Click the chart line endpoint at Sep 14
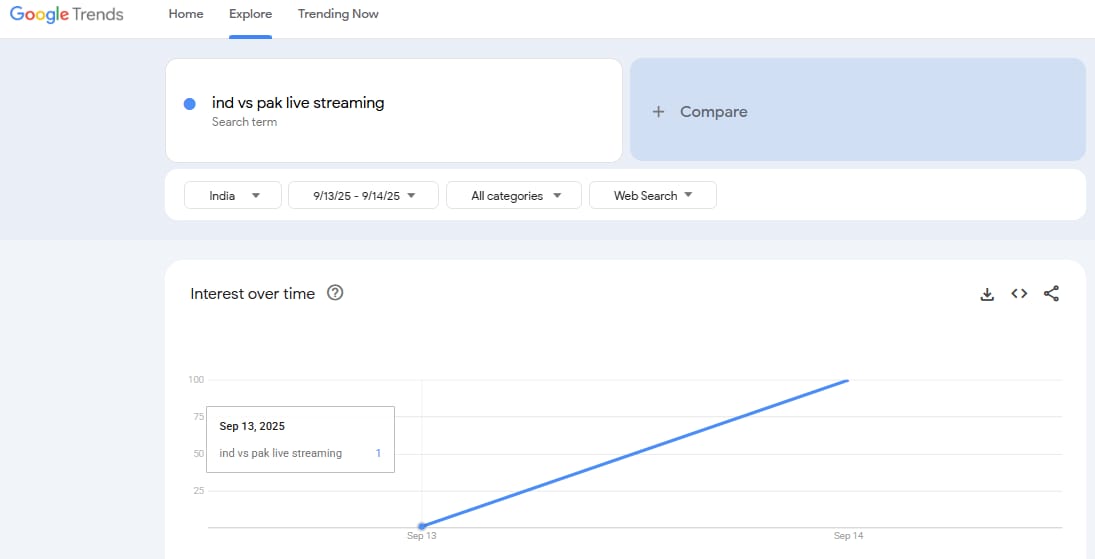The image size is (1095, 559). coord(847,380)
